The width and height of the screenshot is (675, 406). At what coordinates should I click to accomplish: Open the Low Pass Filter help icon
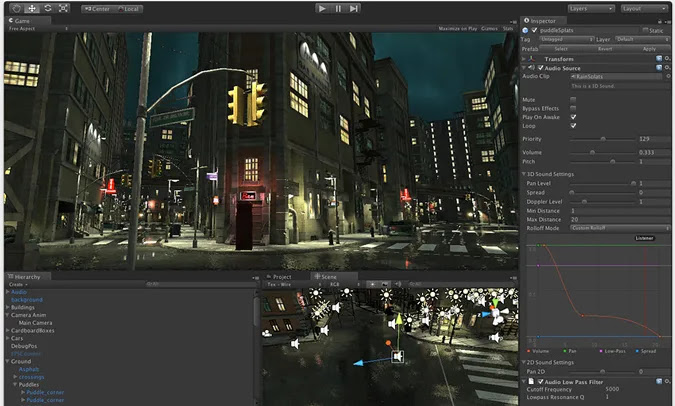tap(659, 381)
